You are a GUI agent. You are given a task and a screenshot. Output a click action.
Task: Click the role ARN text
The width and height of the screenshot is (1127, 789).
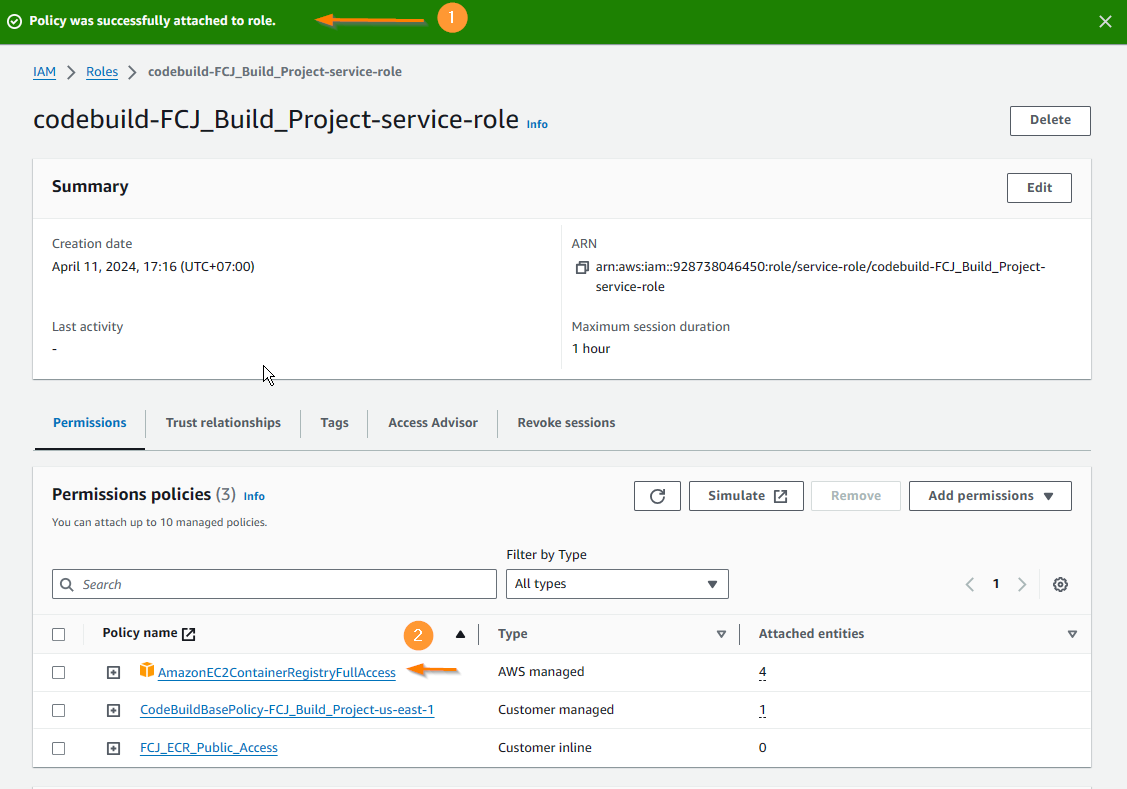pyautogui.click(x=820, y=277)
